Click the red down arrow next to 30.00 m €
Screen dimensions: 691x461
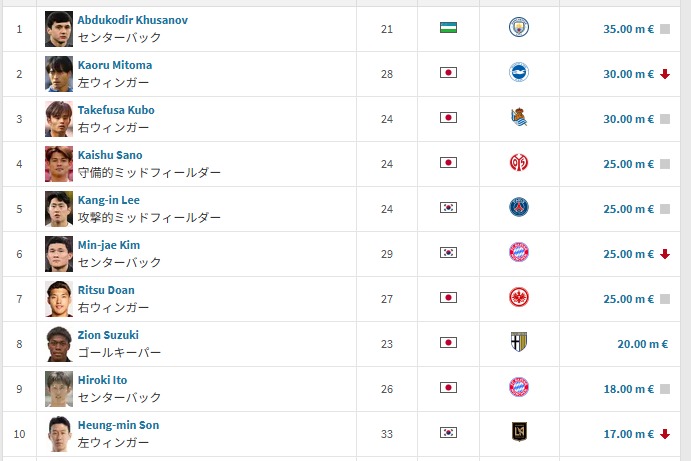tap(664, 74)
